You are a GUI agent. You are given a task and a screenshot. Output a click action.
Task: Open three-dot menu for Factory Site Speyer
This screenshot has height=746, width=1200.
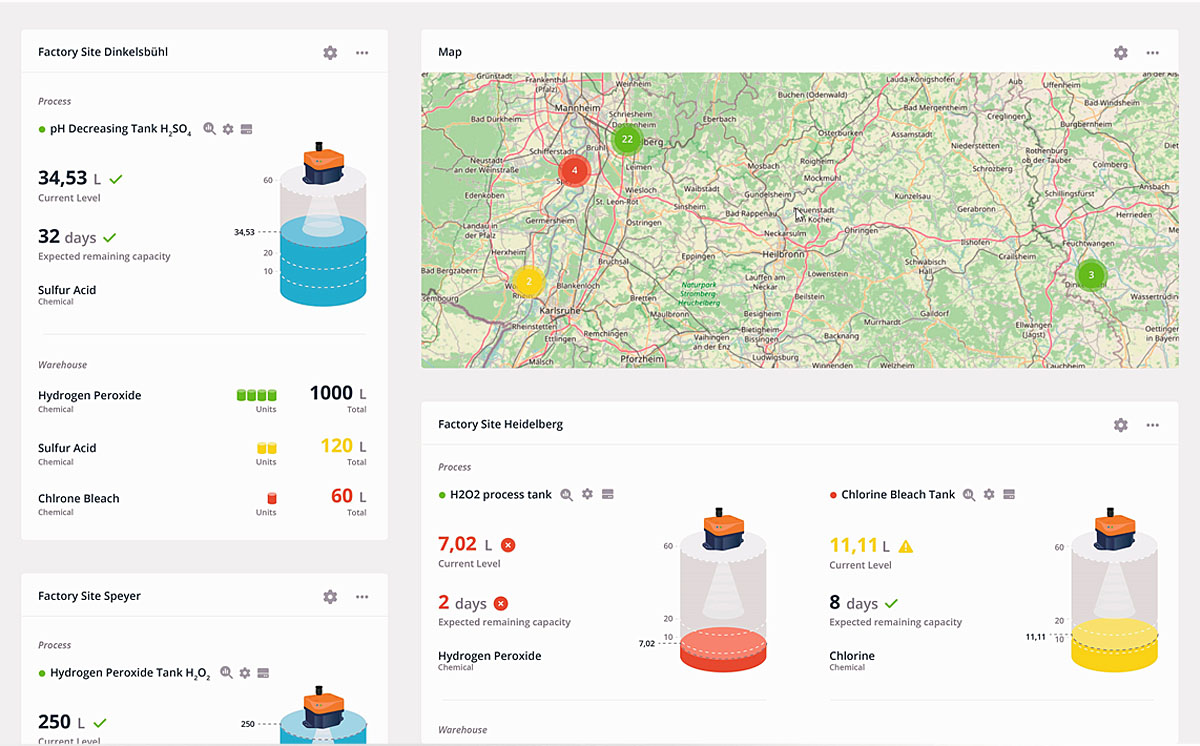(x=362, y=597)
